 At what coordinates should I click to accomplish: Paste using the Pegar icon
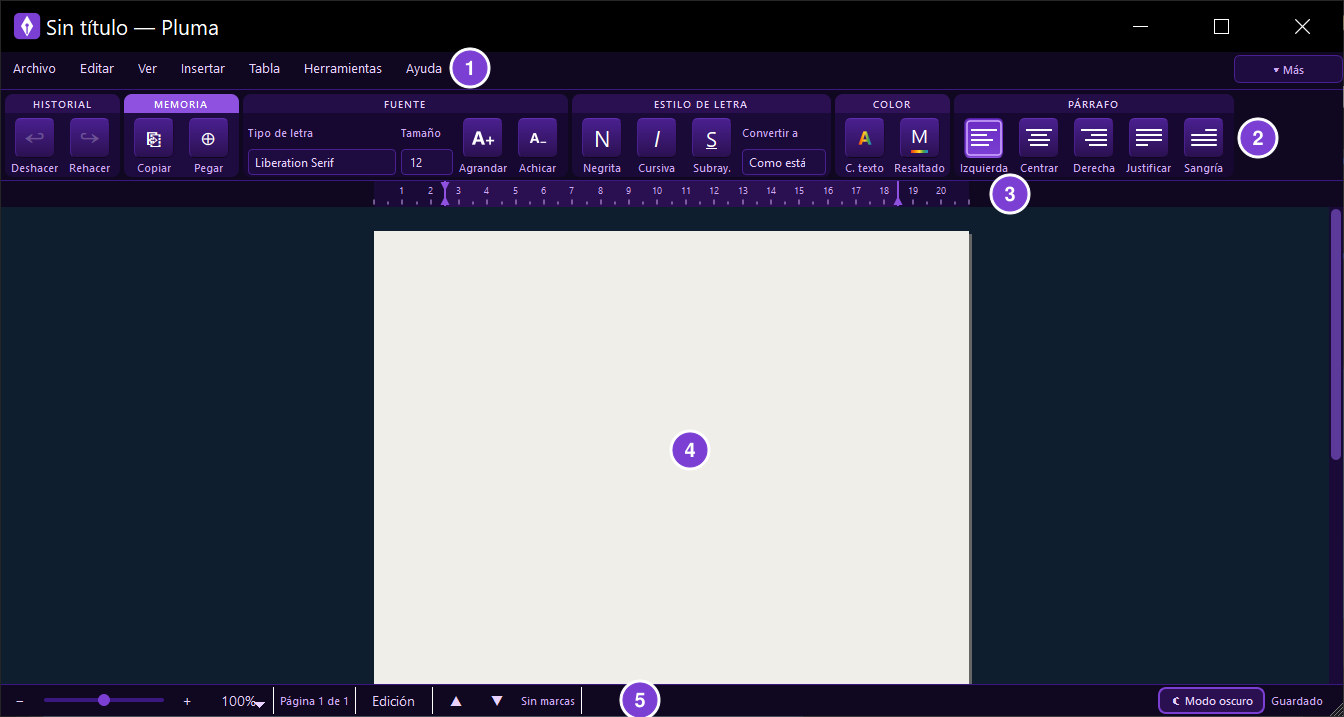point(208,138)
